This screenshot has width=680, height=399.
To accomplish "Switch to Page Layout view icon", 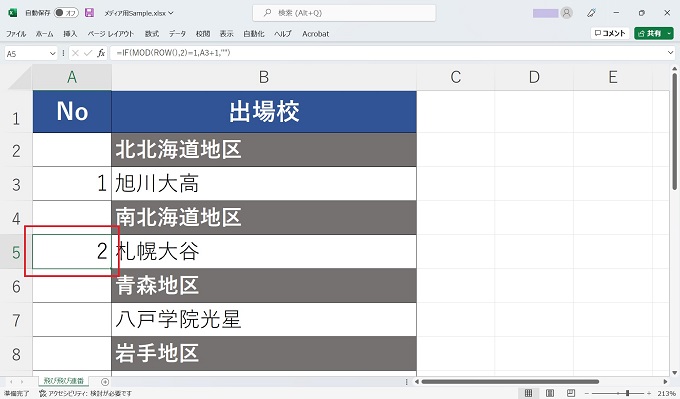I will 549,393.
